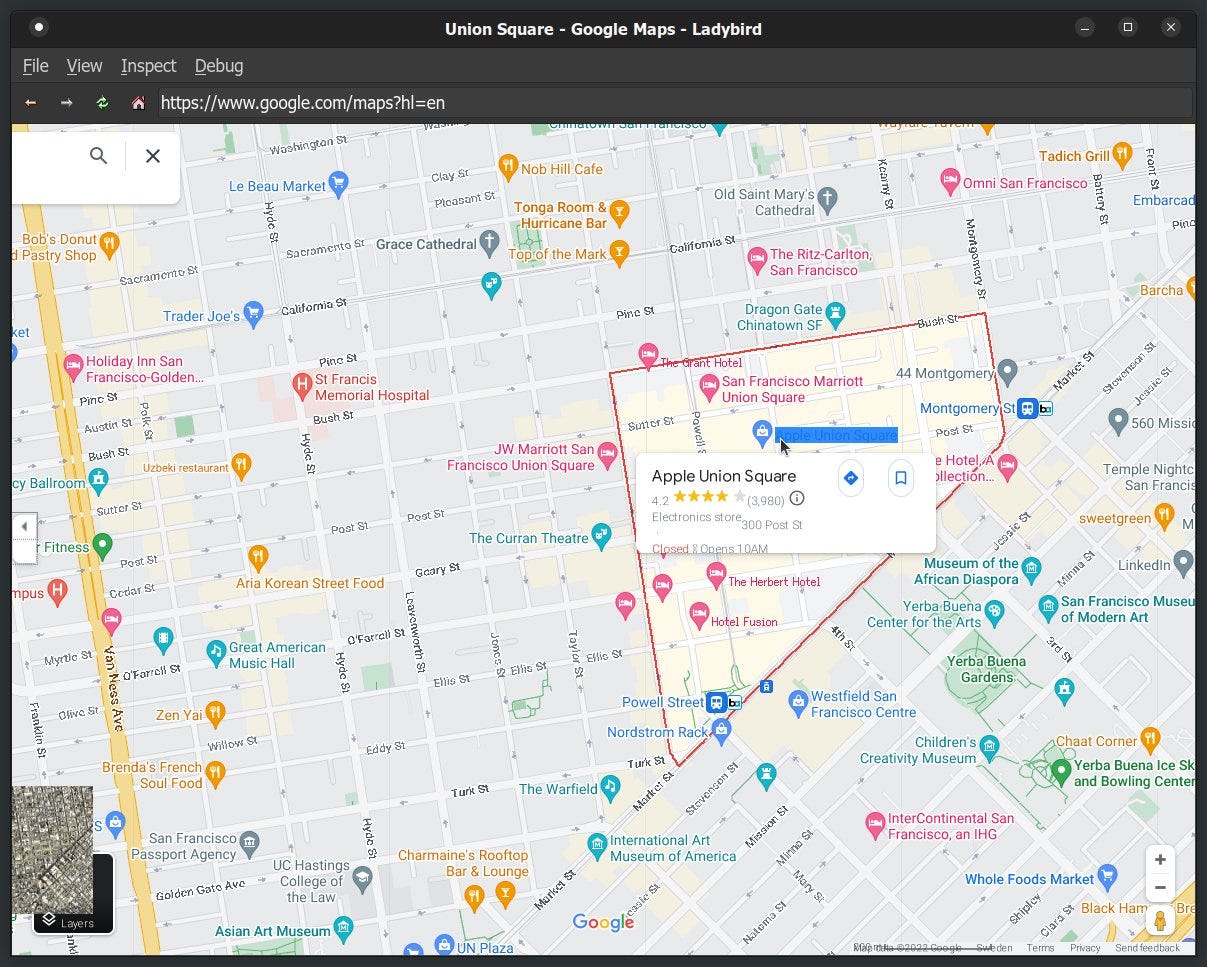
Task: Open the Terms link
Action: 1040,948
